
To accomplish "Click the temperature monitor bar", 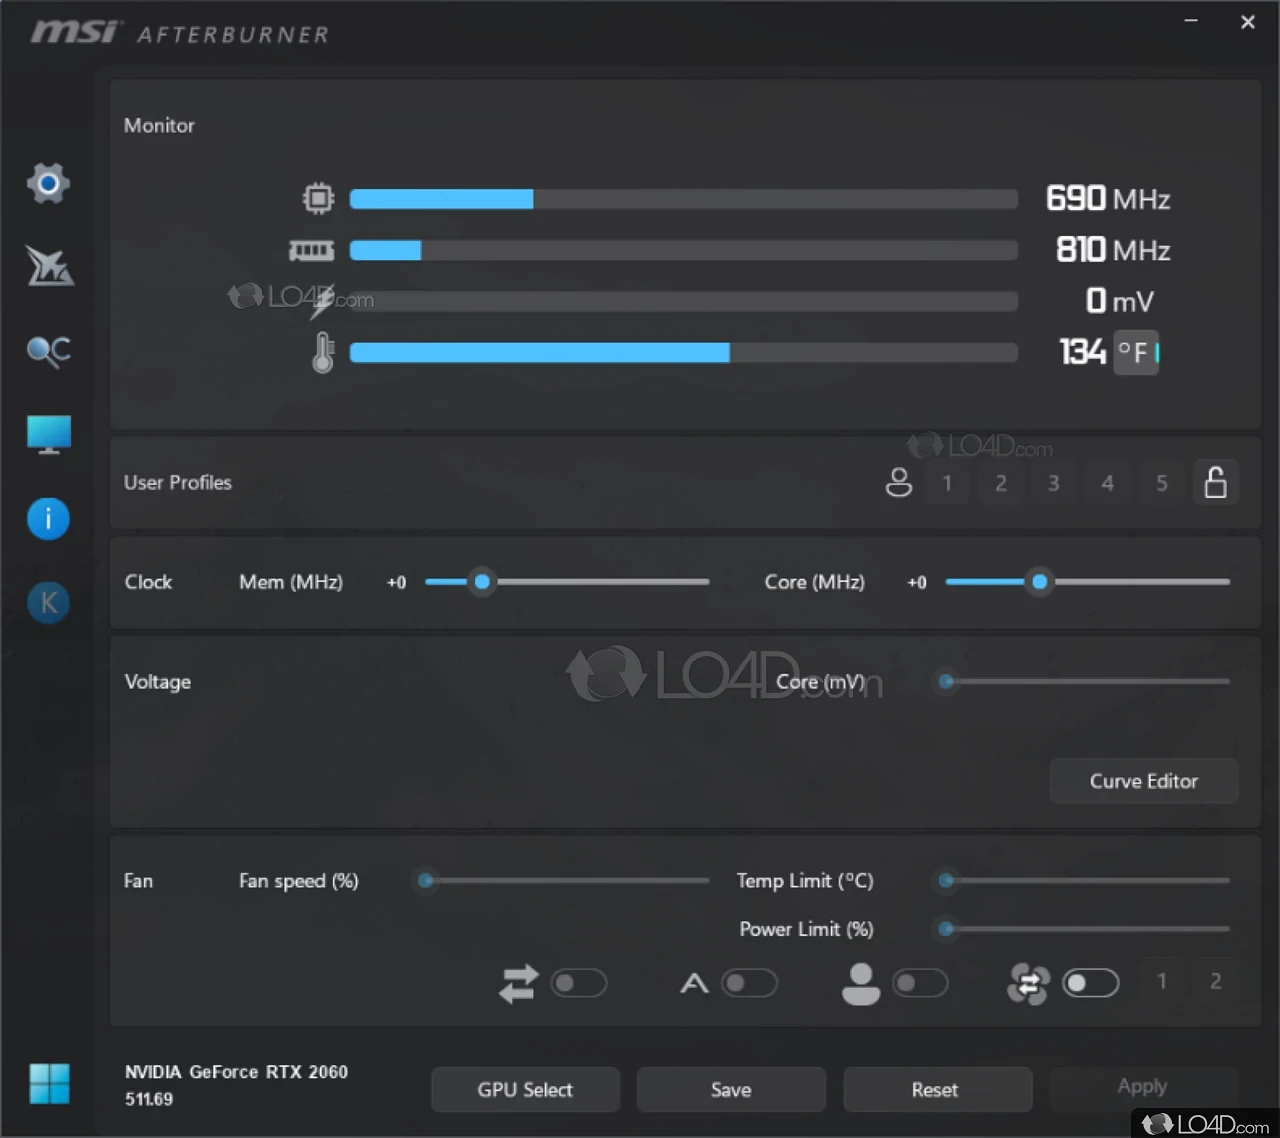I will tap(684, 352).
